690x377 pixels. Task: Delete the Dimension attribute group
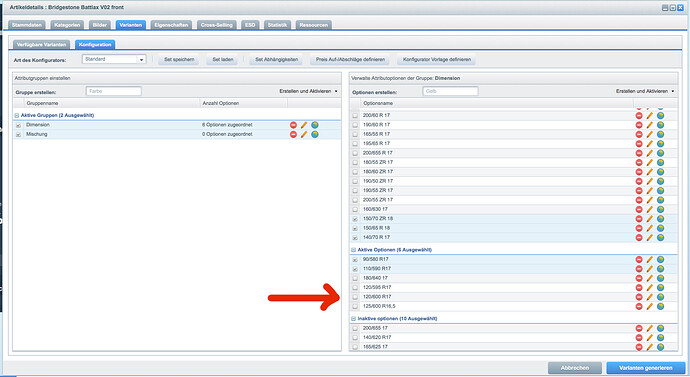coord(294,125)
